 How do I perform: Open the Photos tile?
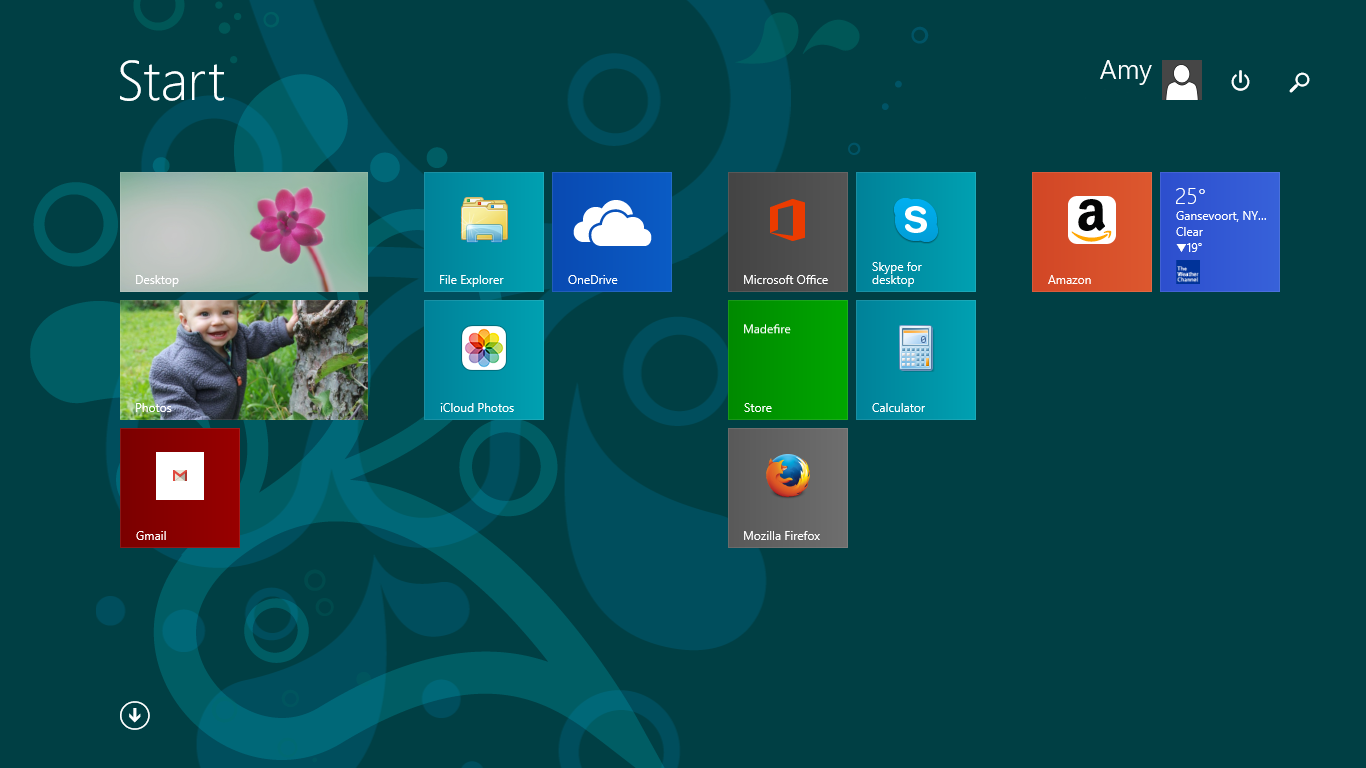pyautogui.click(x=244, y=360)
